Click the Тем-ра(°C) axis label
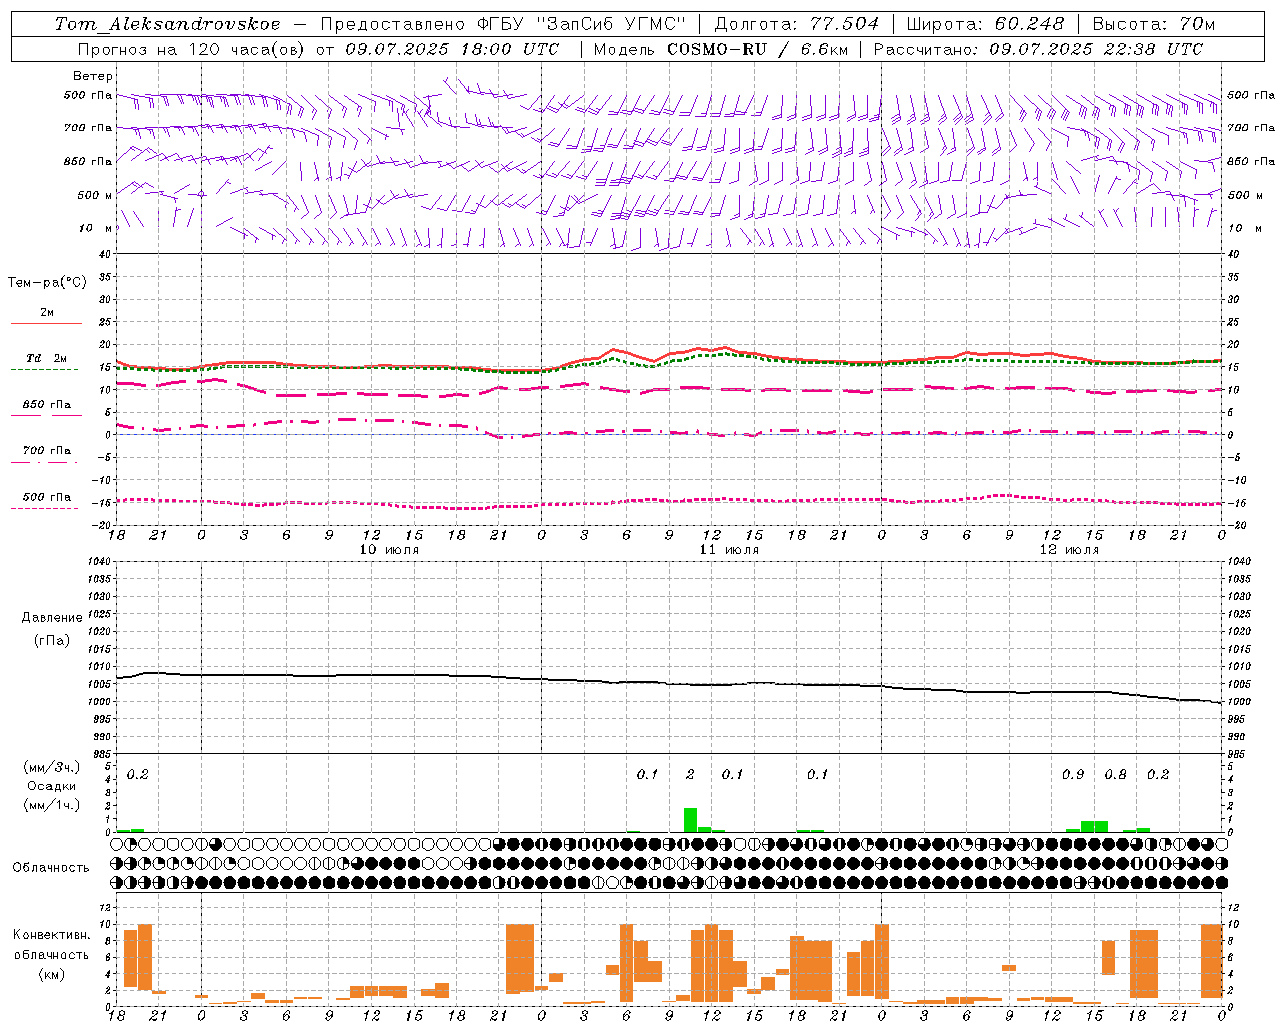The image size is (1280, 1024). pos(47,283)
